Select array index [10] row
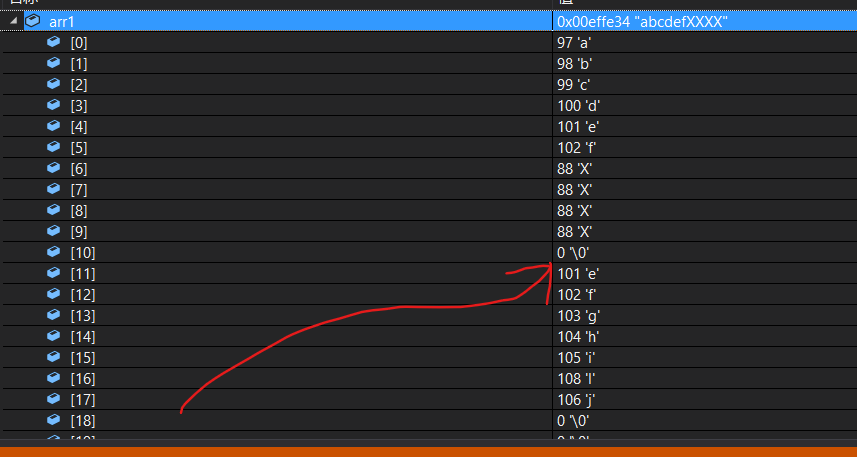 (x=428, y=253)
